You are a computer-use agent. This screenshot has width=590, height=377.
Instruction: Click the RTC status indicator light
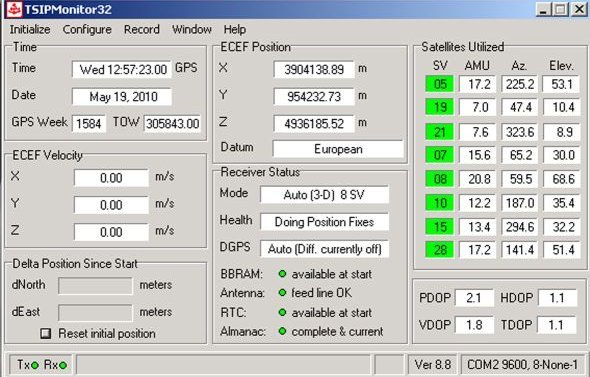tap(282, 312)
